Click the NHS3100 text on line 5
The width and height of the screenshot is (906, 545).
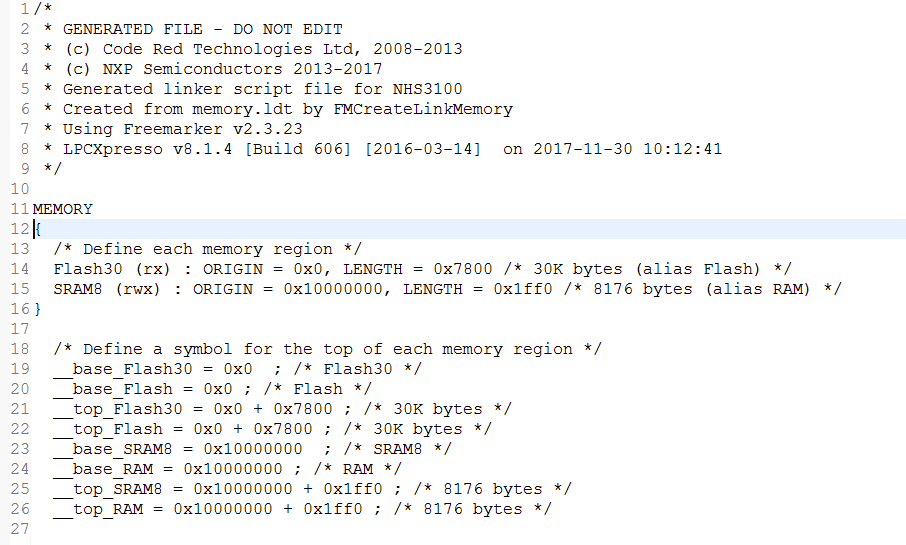click(x=428, y=89)
